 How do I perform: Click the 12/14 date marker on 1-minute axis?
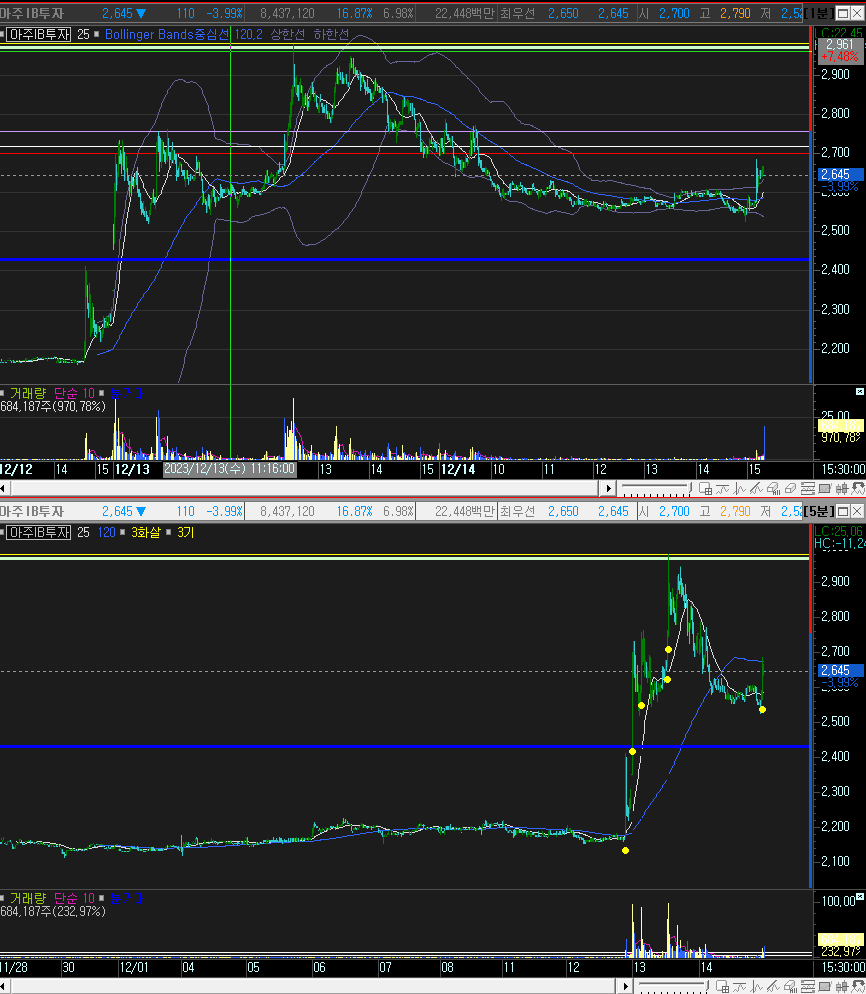(458, 469)
